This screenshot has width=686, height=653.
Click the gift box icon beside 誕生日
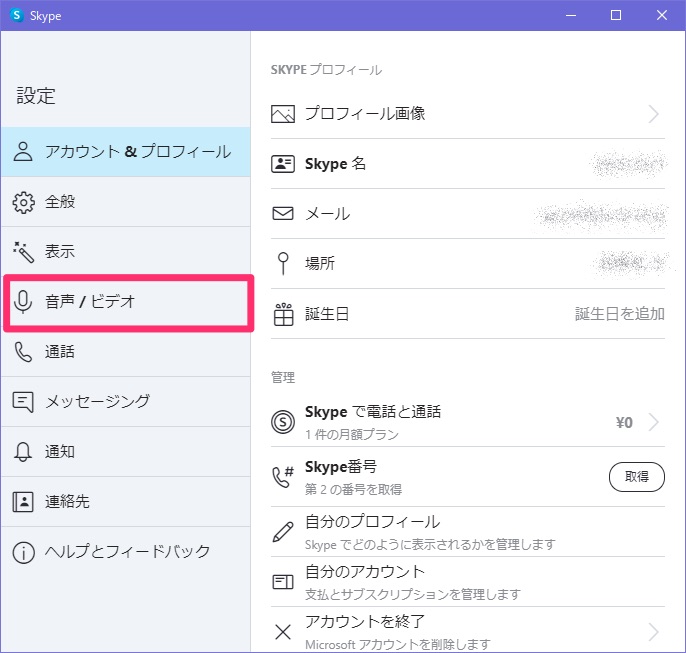click(x=283, y=314)
